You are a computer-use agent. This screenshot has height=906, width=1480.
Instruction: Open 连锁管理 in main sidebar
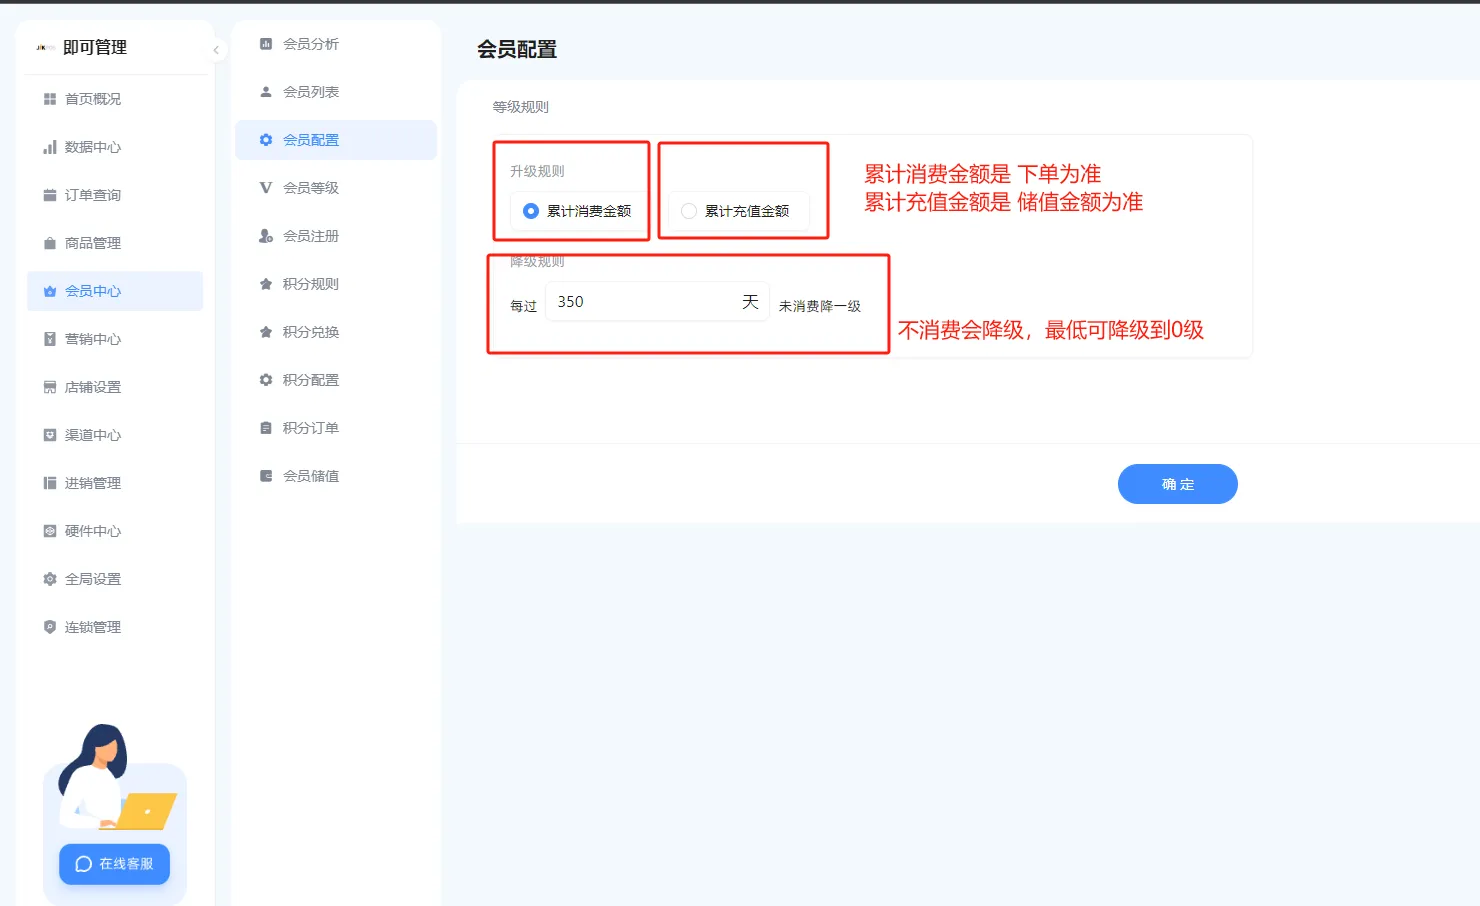click(92, 627)
